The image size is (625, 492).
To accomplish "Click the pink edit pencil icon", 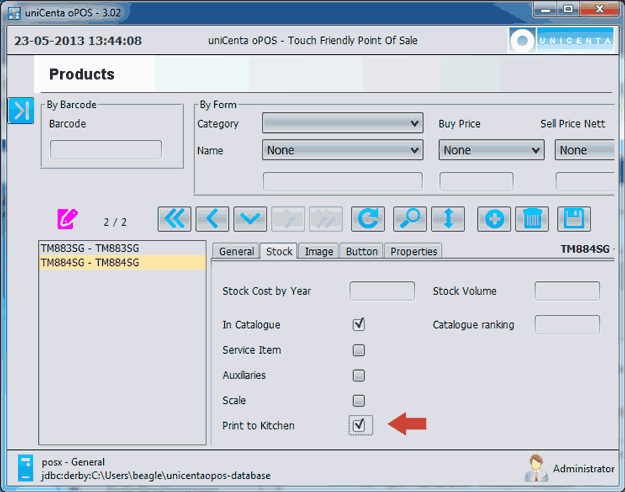I will [68, 218].
